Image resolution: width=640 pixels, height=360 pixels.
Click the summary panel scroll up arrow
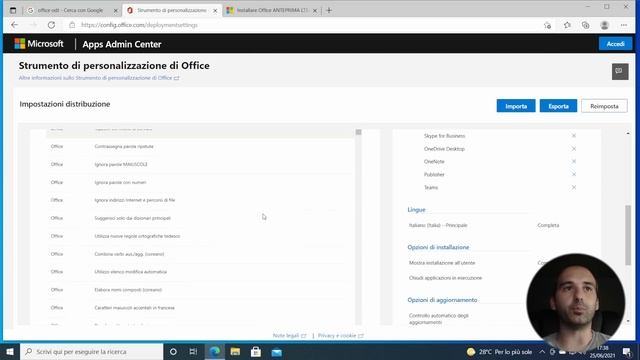[x=628, y=133]
